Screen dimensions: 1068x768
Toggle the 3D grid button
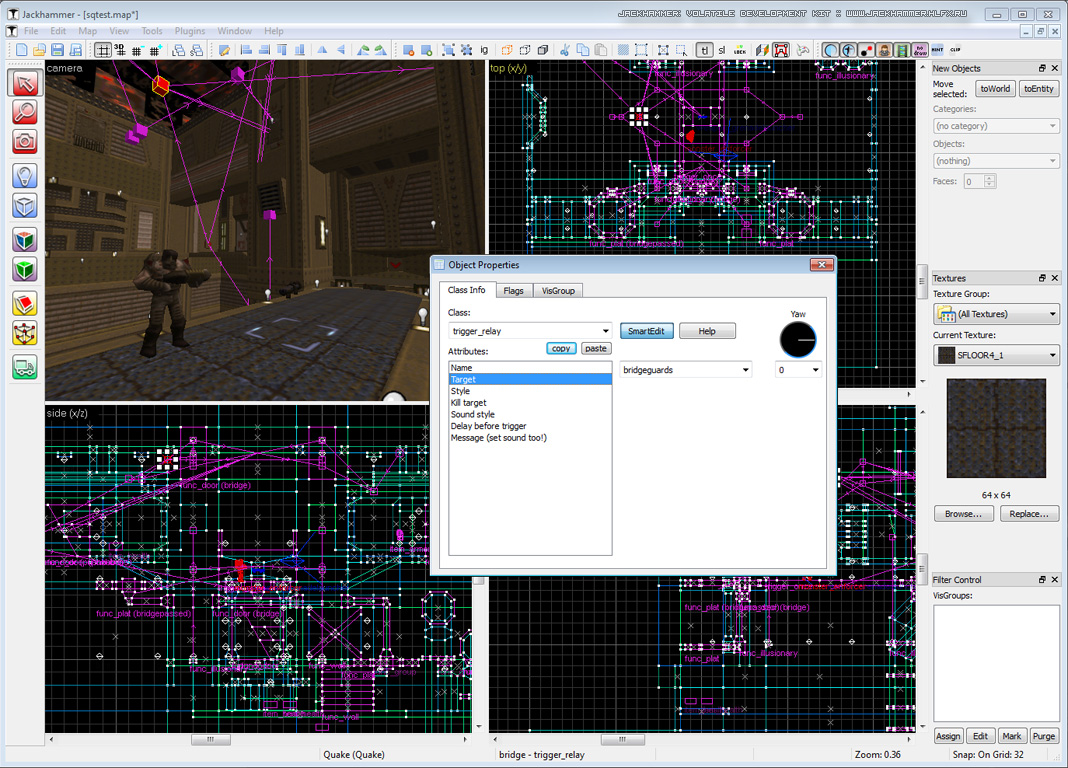[121, 50]
